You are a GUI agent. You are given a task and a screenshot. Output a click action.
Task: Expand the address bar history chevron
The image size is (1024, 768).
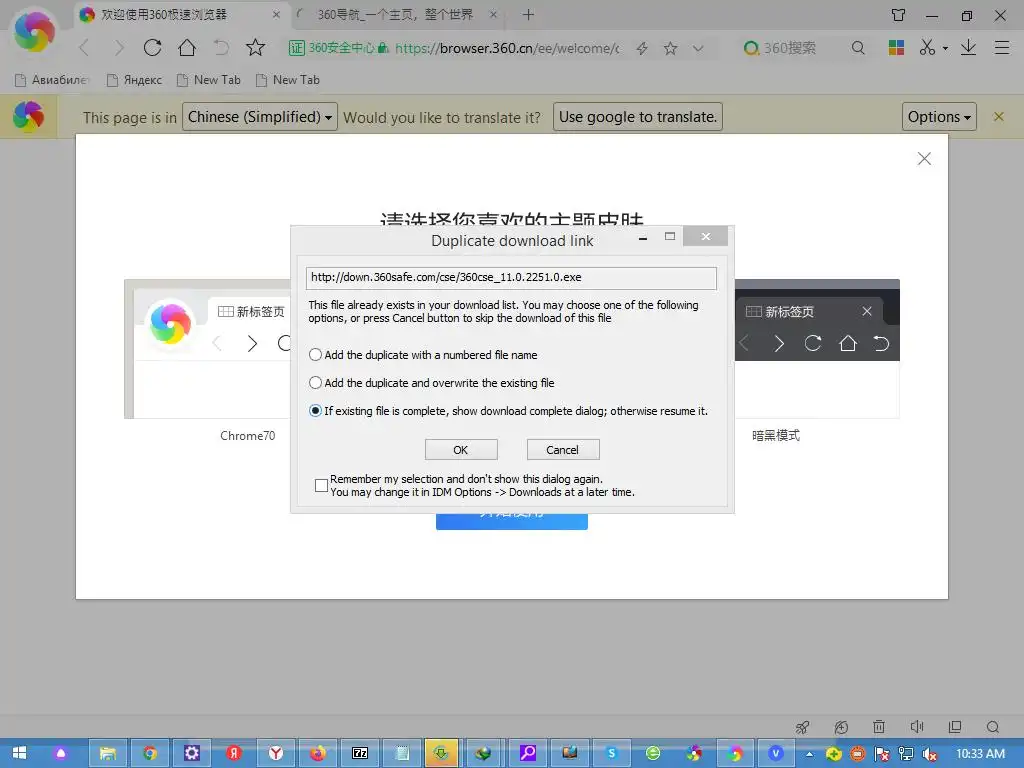click(698, 48)
